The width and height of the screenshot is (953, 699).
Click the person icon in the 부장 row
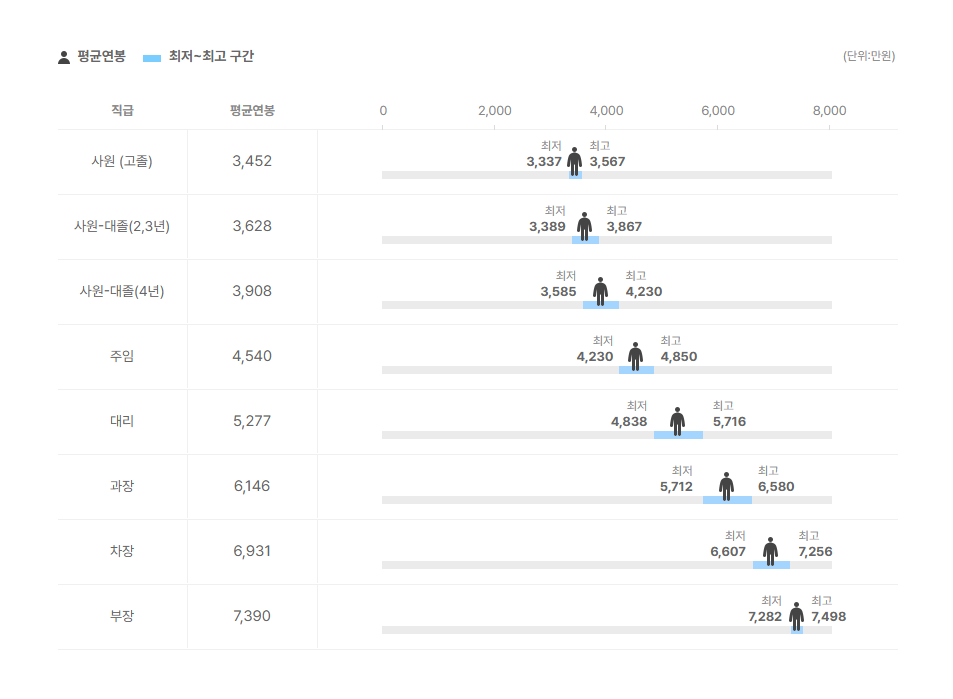click(x=796, y=616)
